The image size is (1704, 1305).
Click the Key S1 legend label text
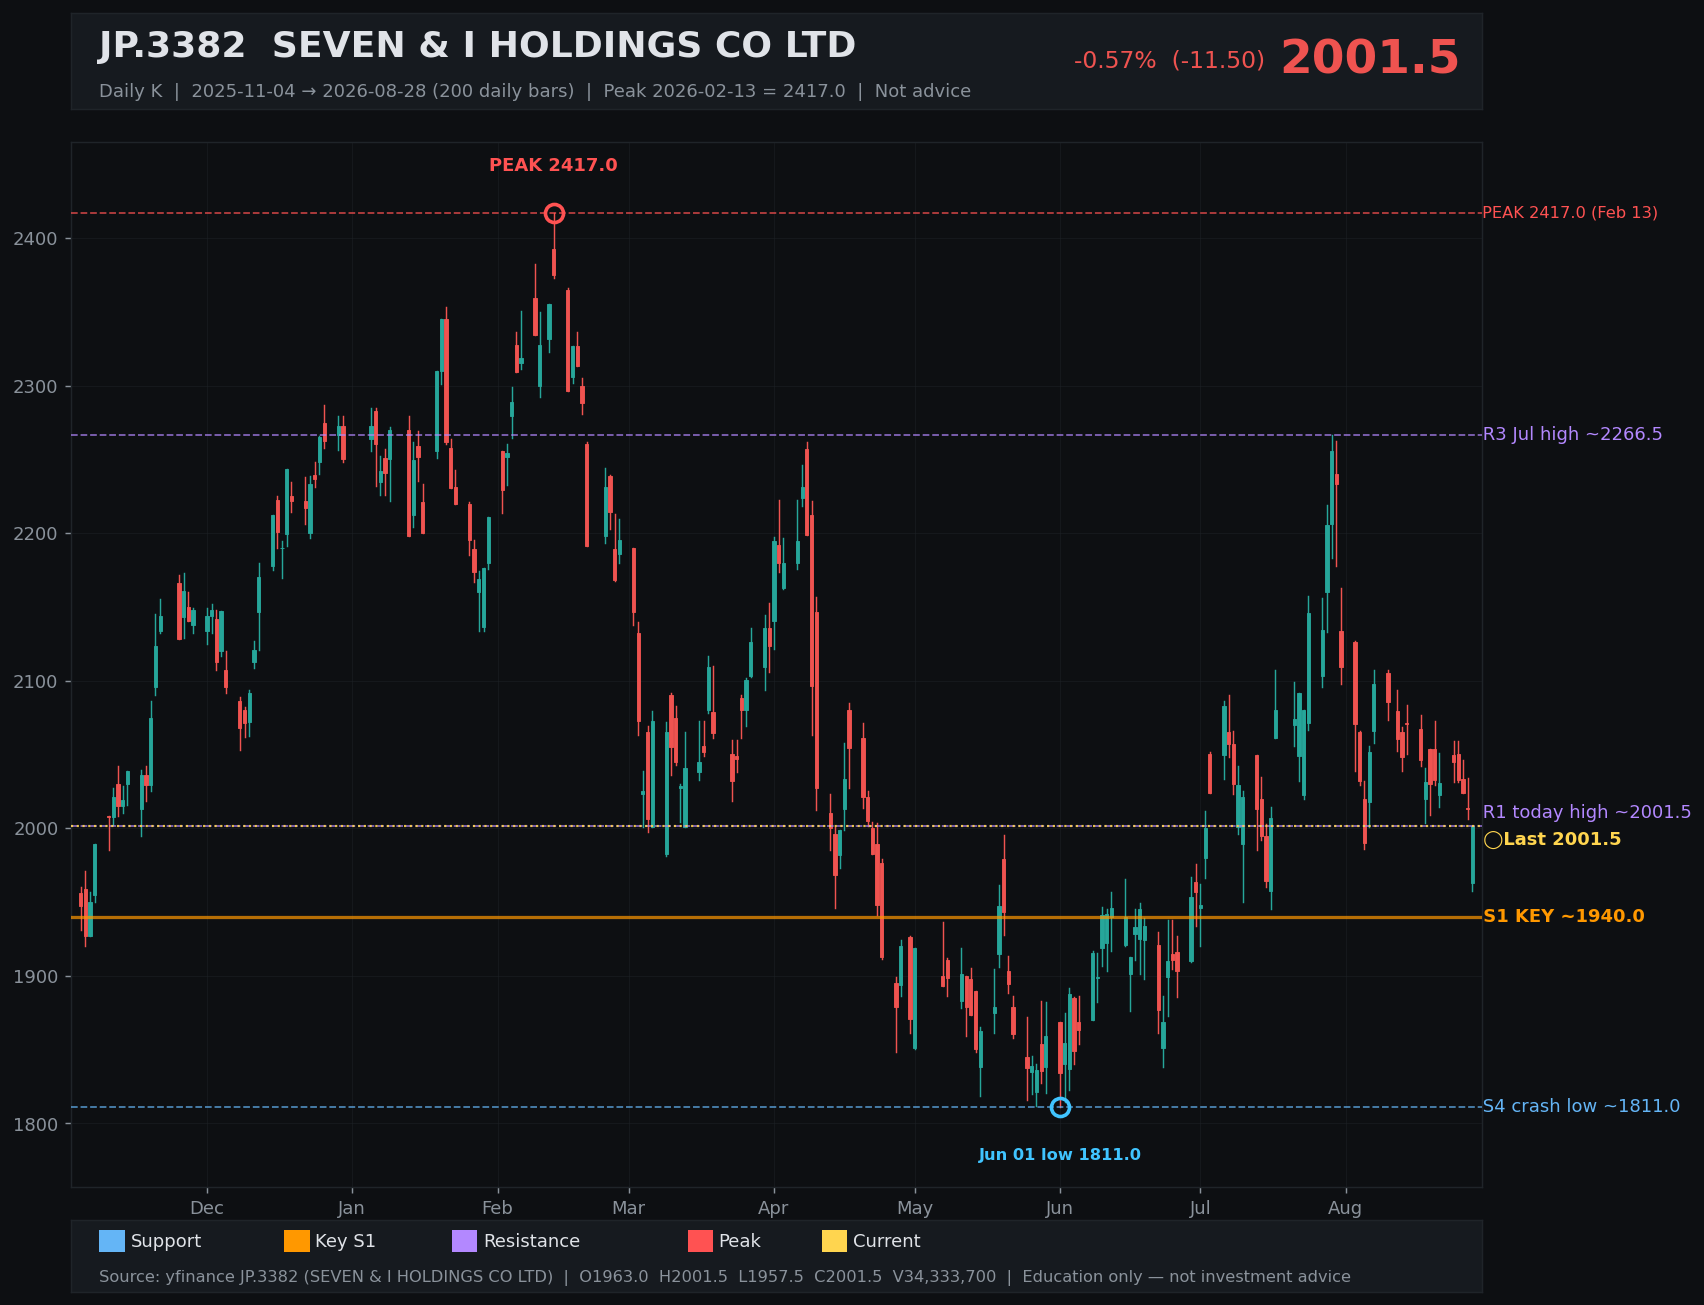click(x=345, y=1241)
